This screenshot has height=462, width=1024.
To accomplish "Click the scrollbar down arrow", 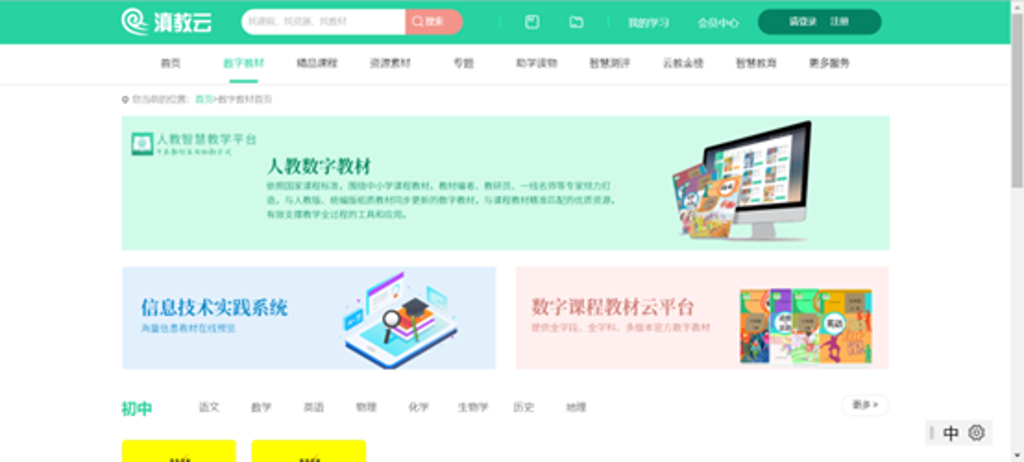I will point(1017,455).
